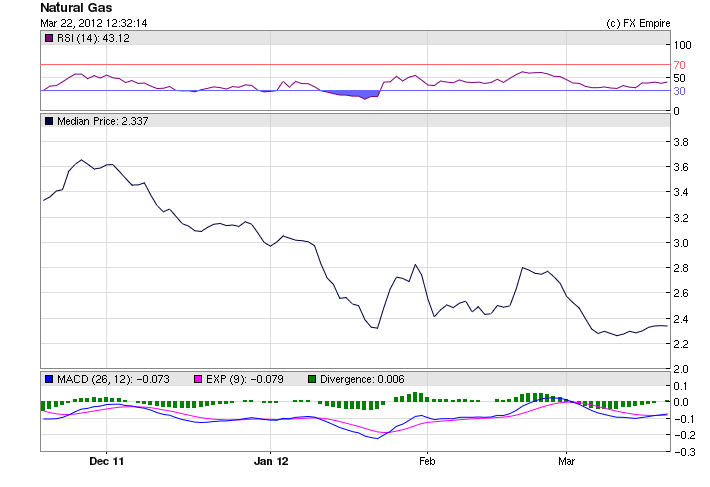Screen dimensions: 710x487
Task: Click the 'Dec 11' date axis label
Action: [106, 461]
